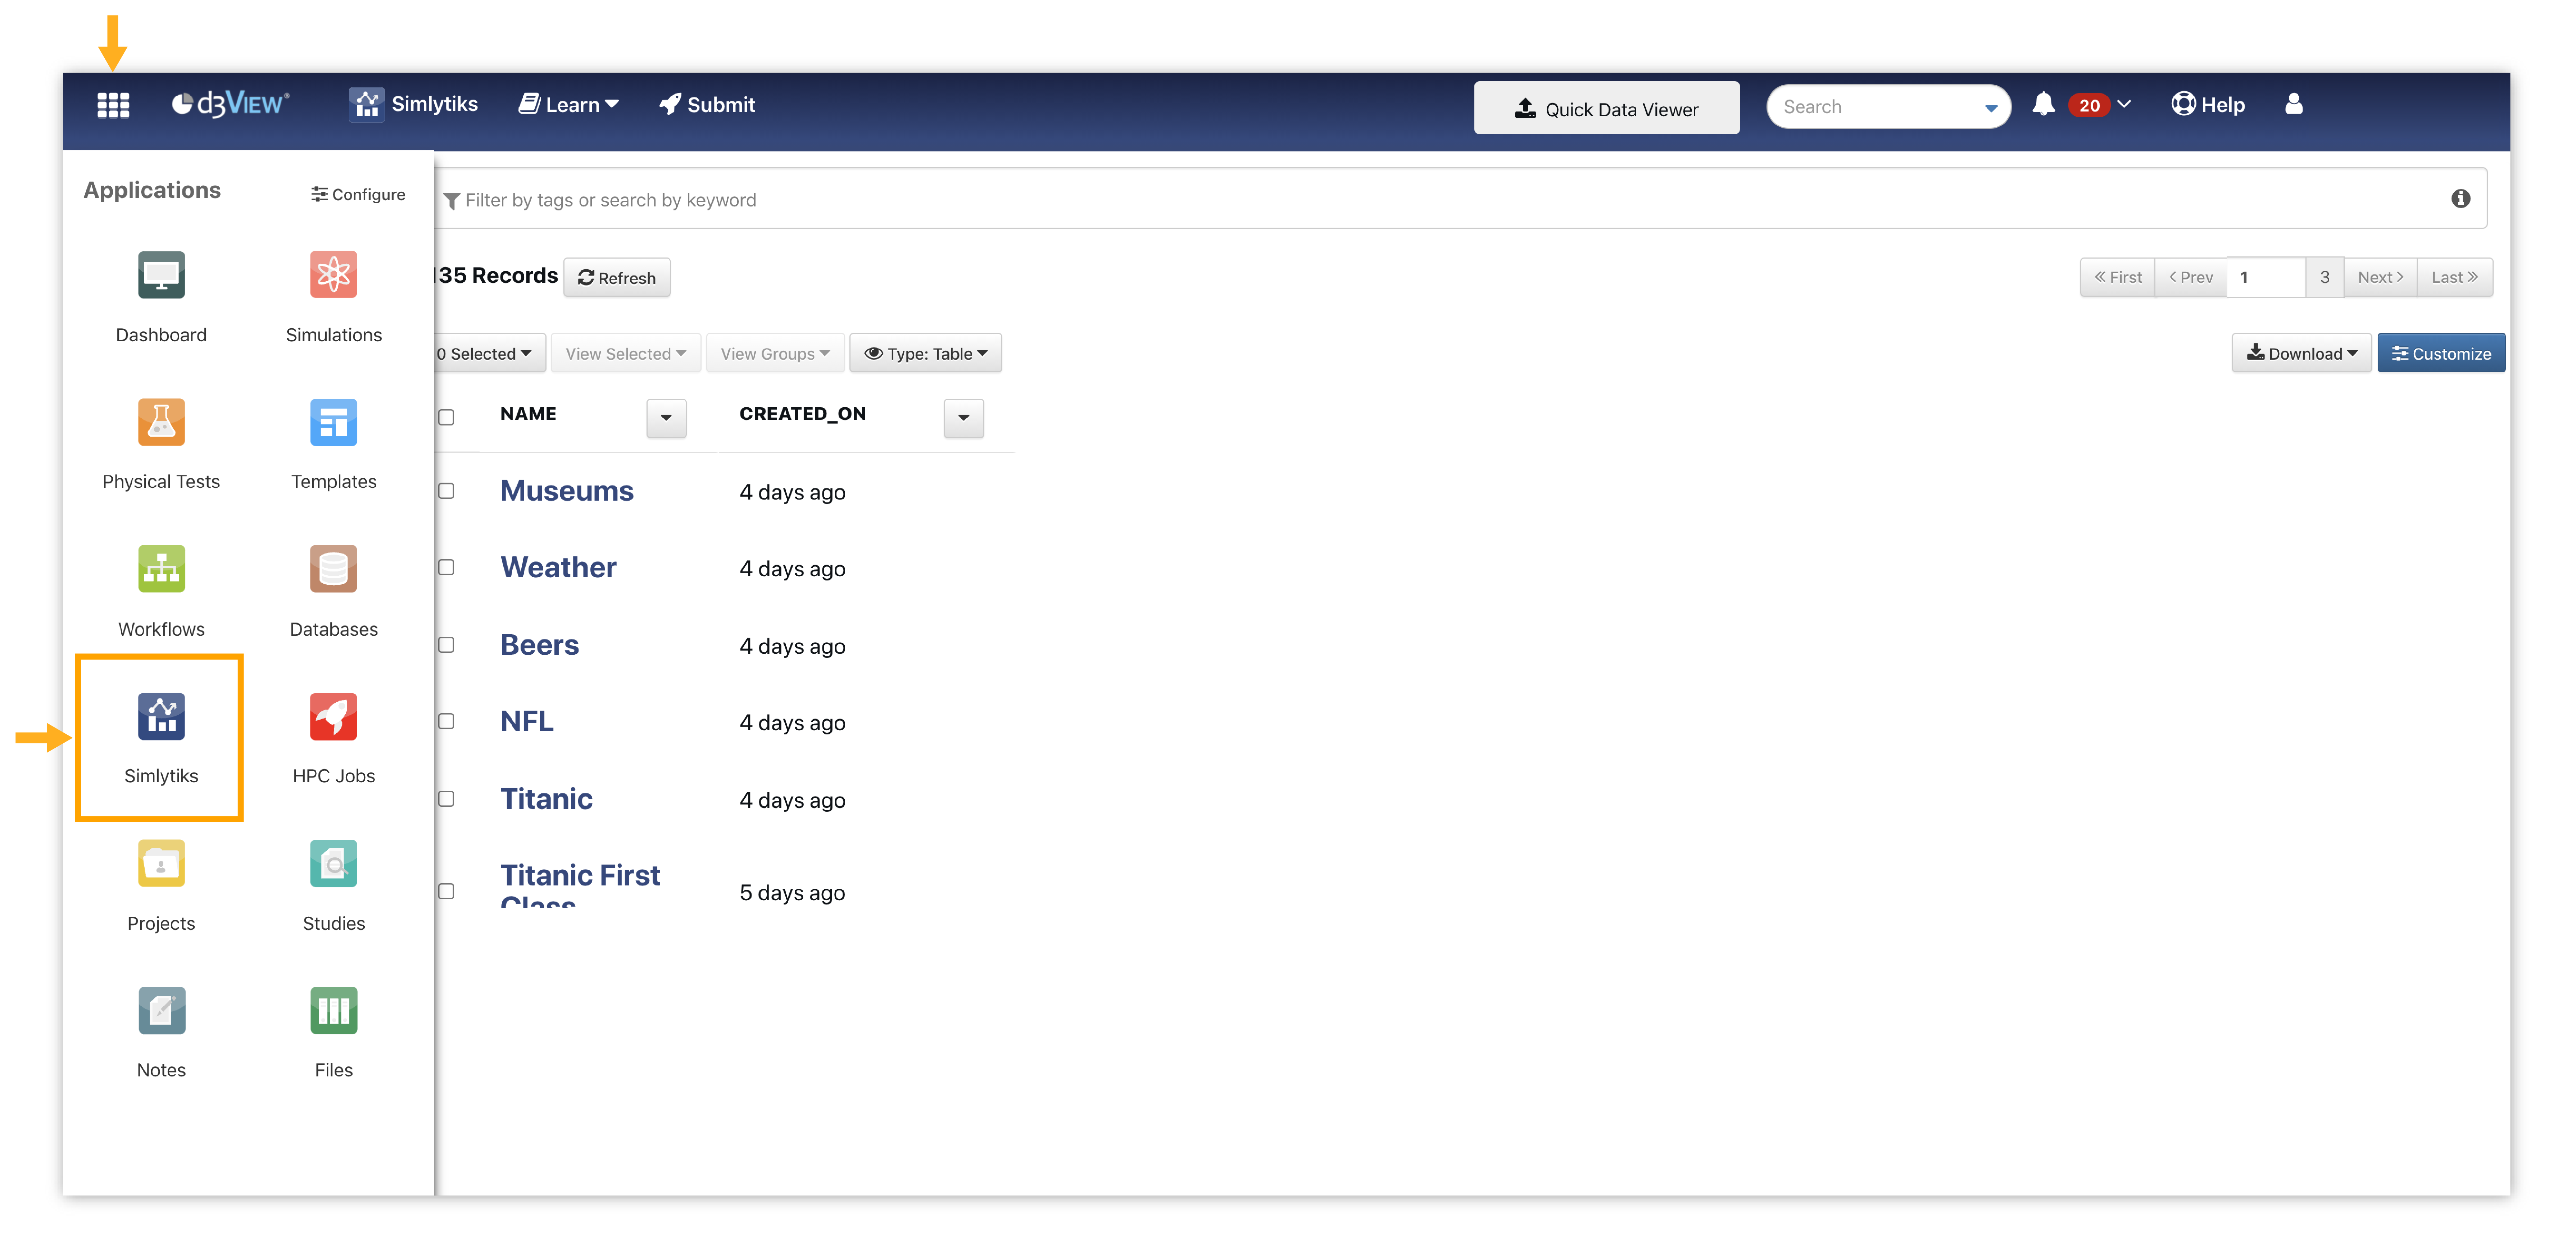Screen dimensions: 2576x1253
Task: Expand the View Groups dropdown
Action: pyautogui.click(x=775, y=353)
